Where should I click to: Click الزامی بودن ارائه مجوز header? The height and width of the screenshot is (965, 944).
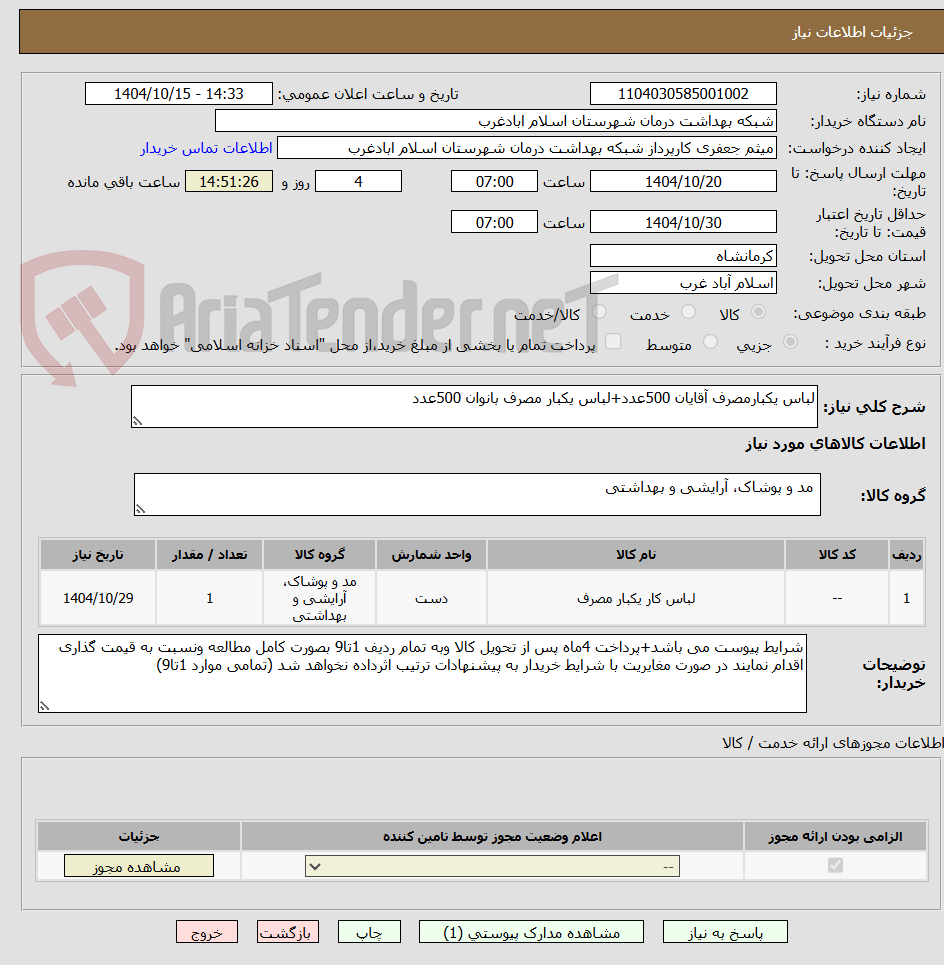835,836
